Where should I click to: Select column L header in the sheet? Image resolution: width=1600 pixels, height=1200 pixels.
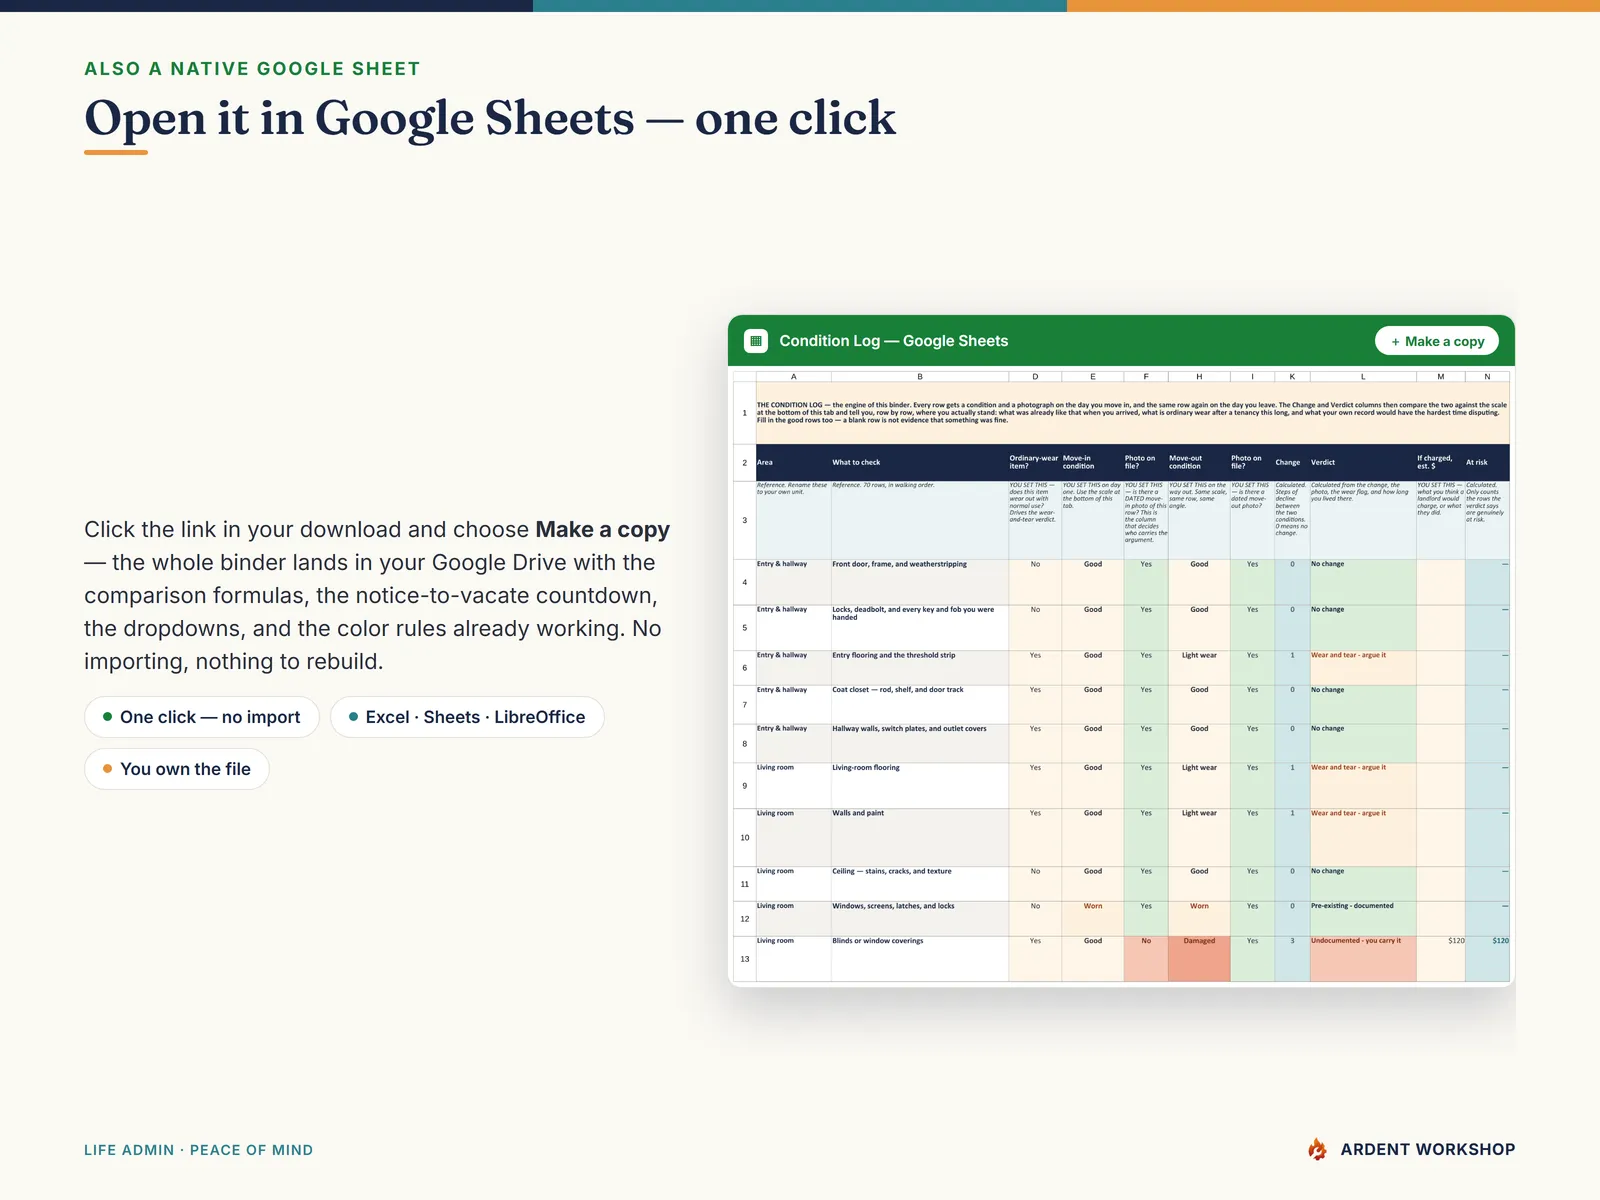(x=1363, y=377)
